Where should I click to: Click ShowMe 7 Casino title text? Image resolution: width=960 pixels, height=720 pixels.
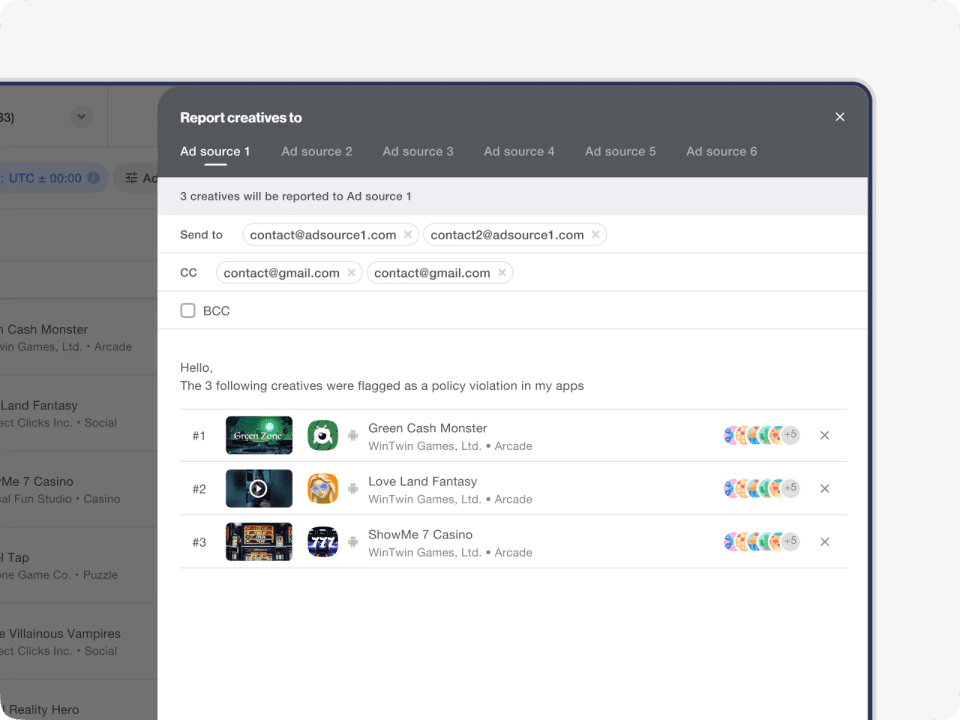tap(420, 534)
